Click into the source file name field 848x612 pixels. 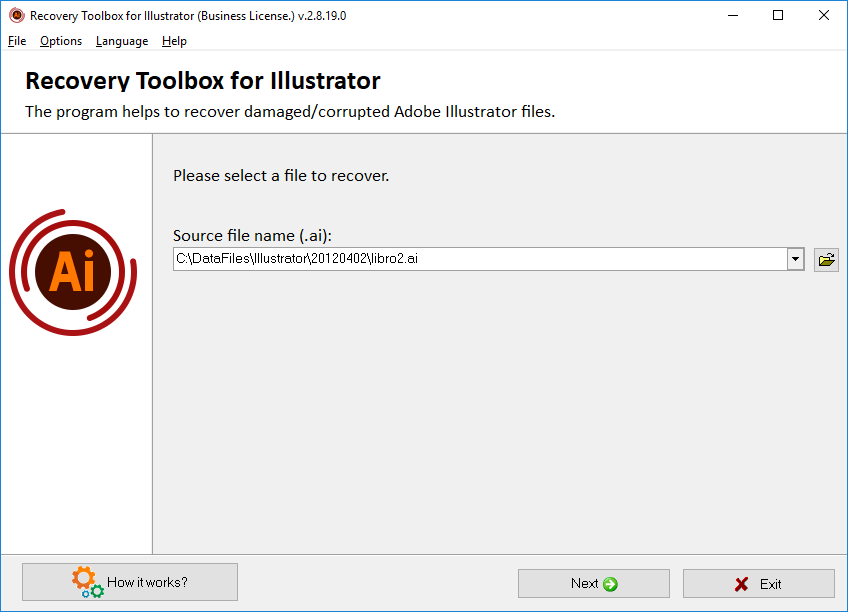[x=480, y=259]
